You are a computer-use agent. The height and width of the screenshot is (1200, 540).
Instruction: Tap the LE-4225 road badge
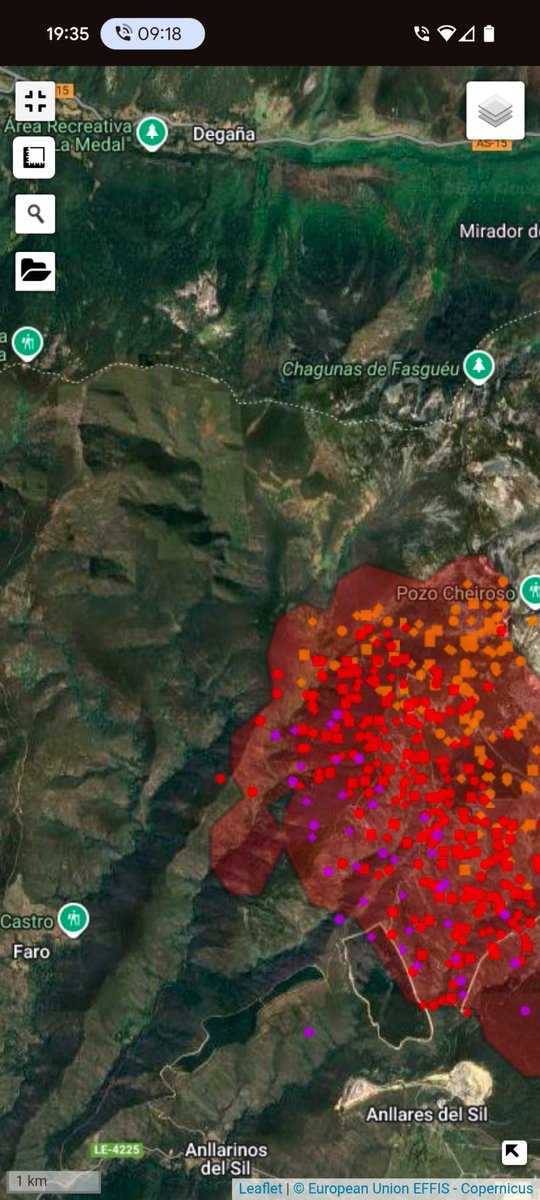point(115,1150)
